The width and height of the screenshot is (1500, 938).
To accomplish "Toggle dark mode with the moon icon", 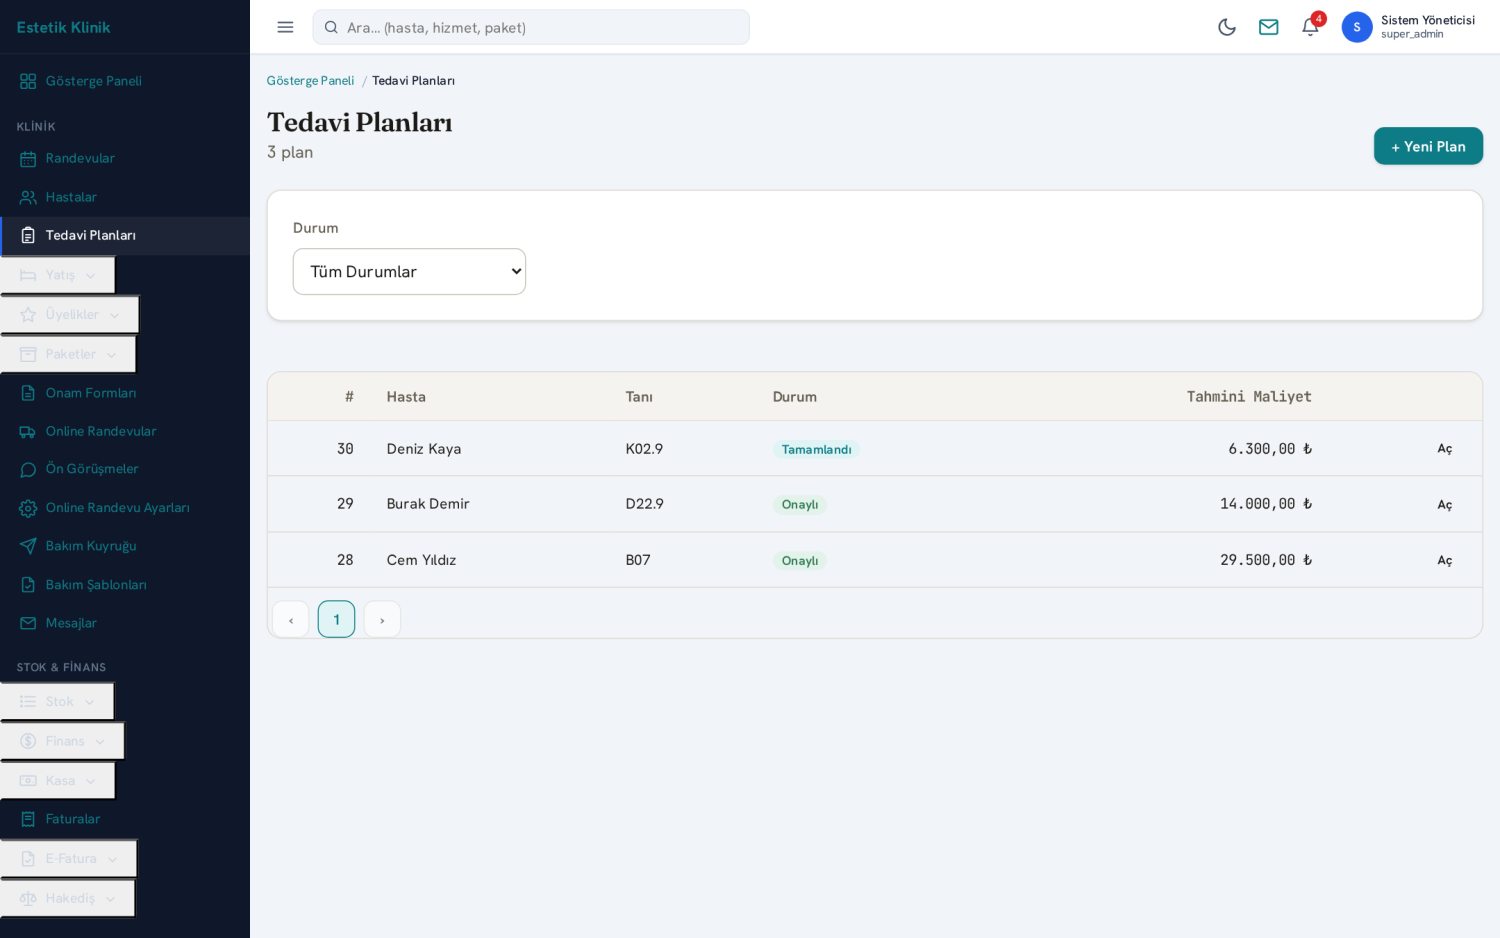I will pyautogui.click(x=1227, y=27).
